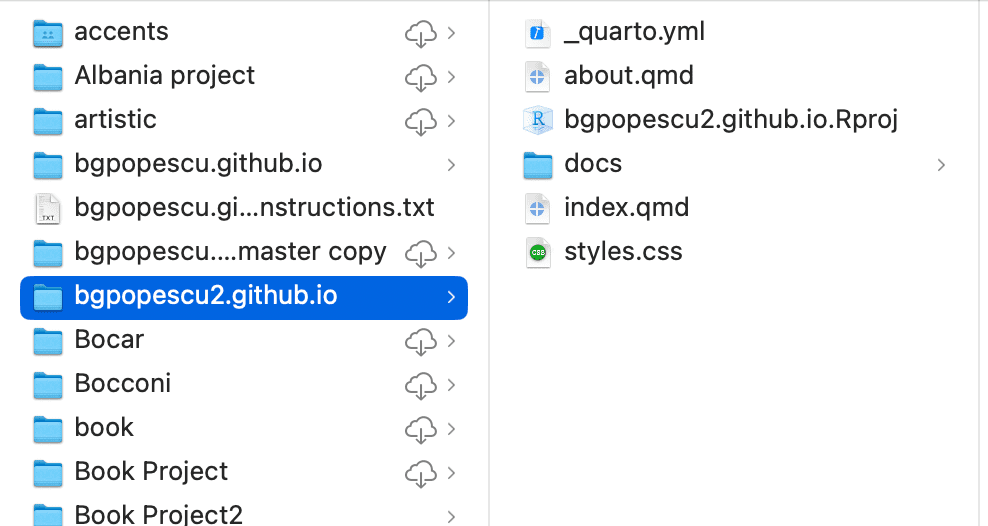Image resolution: width=988 pixels, height=526 pixels.
Task: Click the cloud icon beside Book Project
Action: 420,472
